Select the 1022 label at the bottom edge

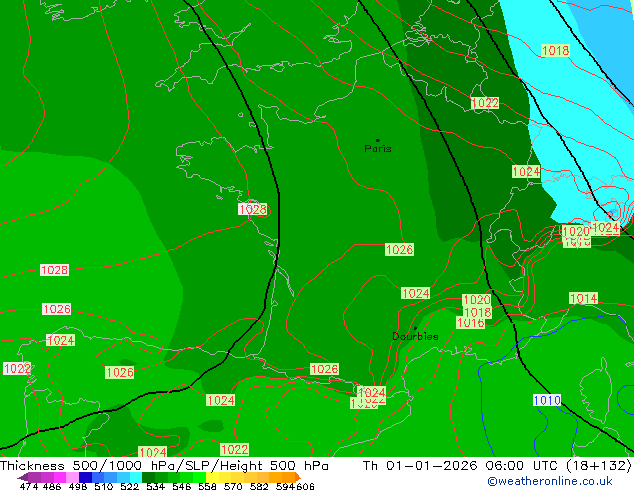click(x=235, y=449)
